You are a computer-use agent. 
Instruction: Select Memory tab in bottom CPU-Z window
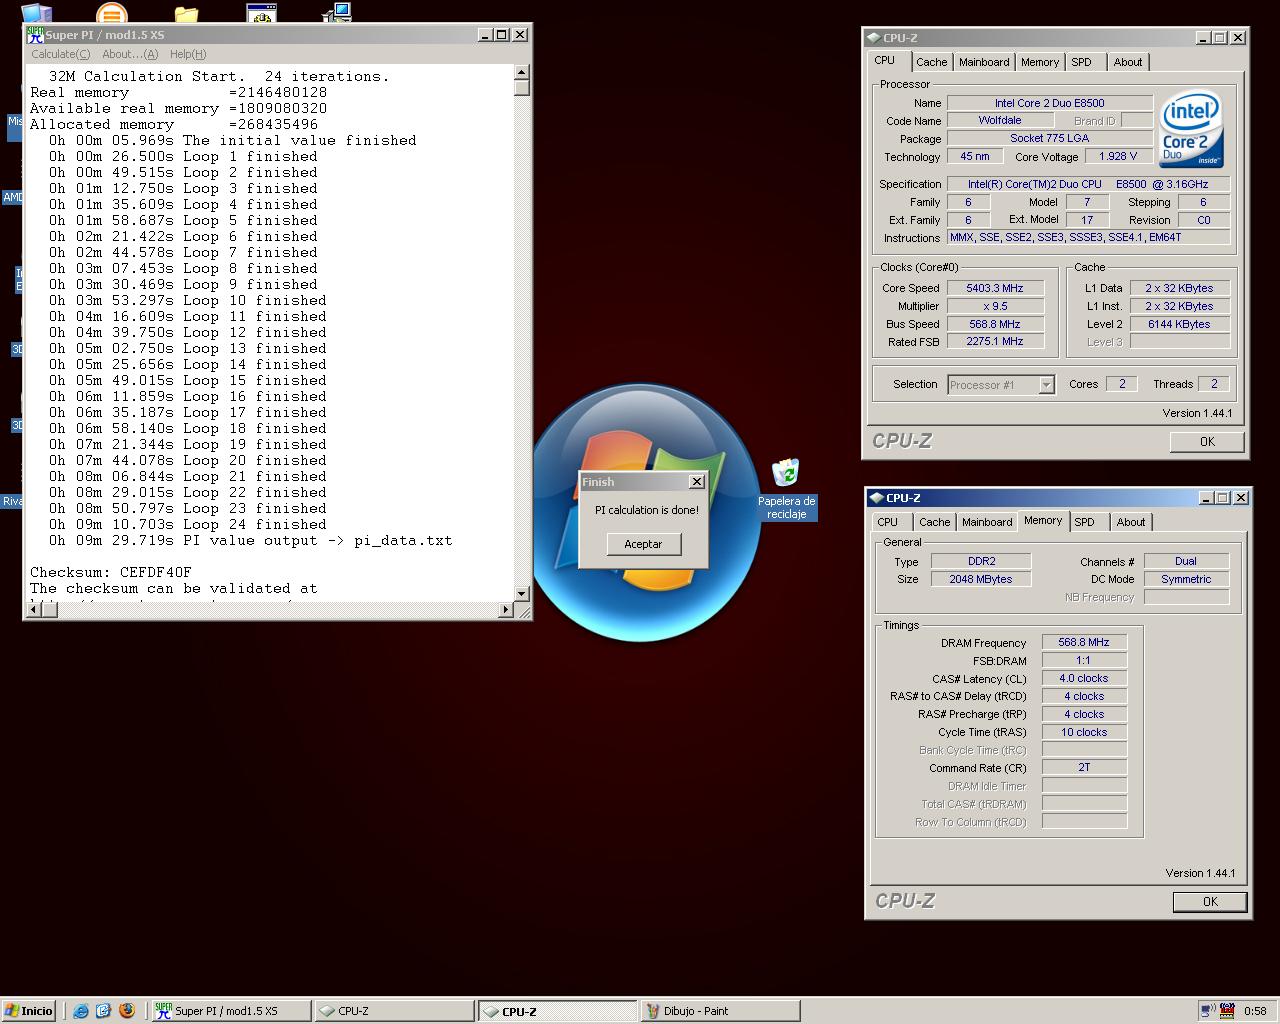click(x=1043, y=521)
